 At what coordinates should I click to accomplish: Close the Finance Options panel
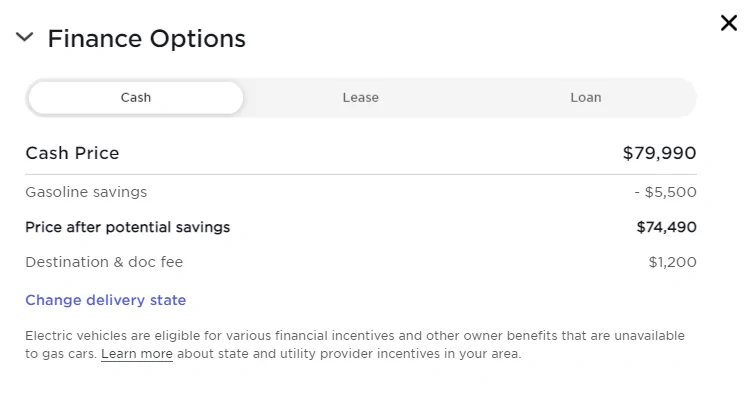tap(728, 23)
